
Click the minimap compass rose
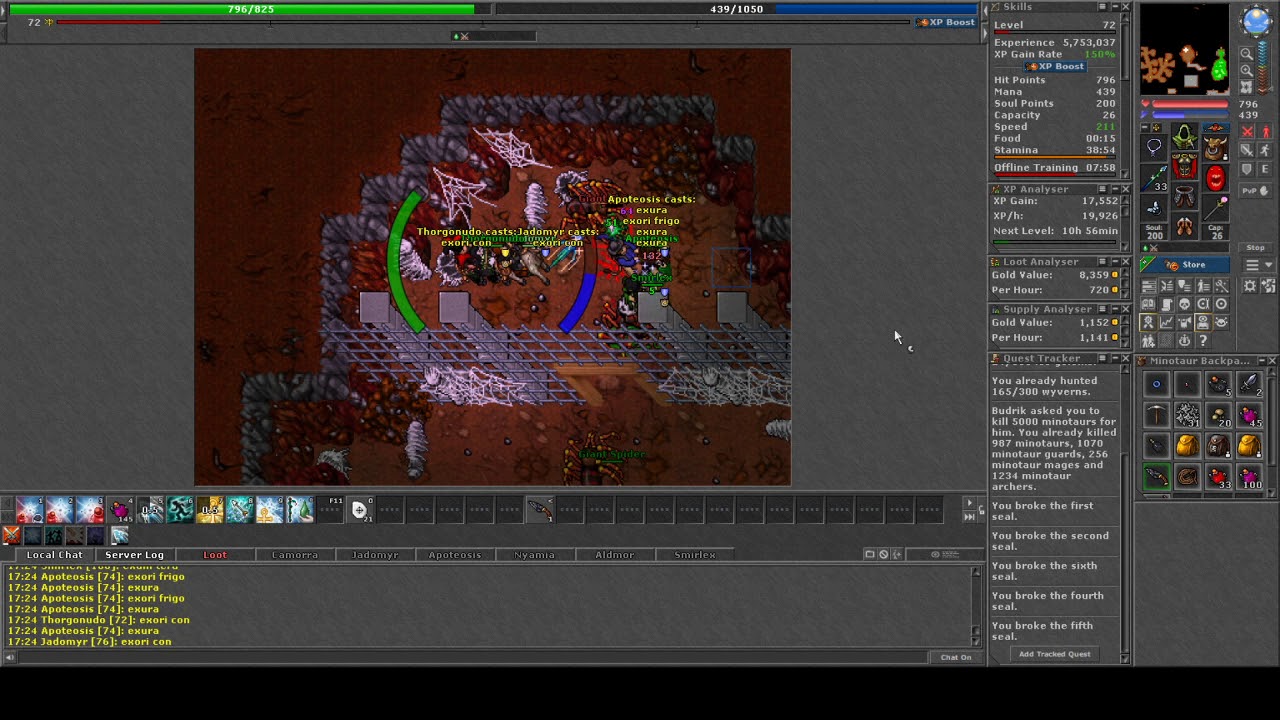point(1256,20)
